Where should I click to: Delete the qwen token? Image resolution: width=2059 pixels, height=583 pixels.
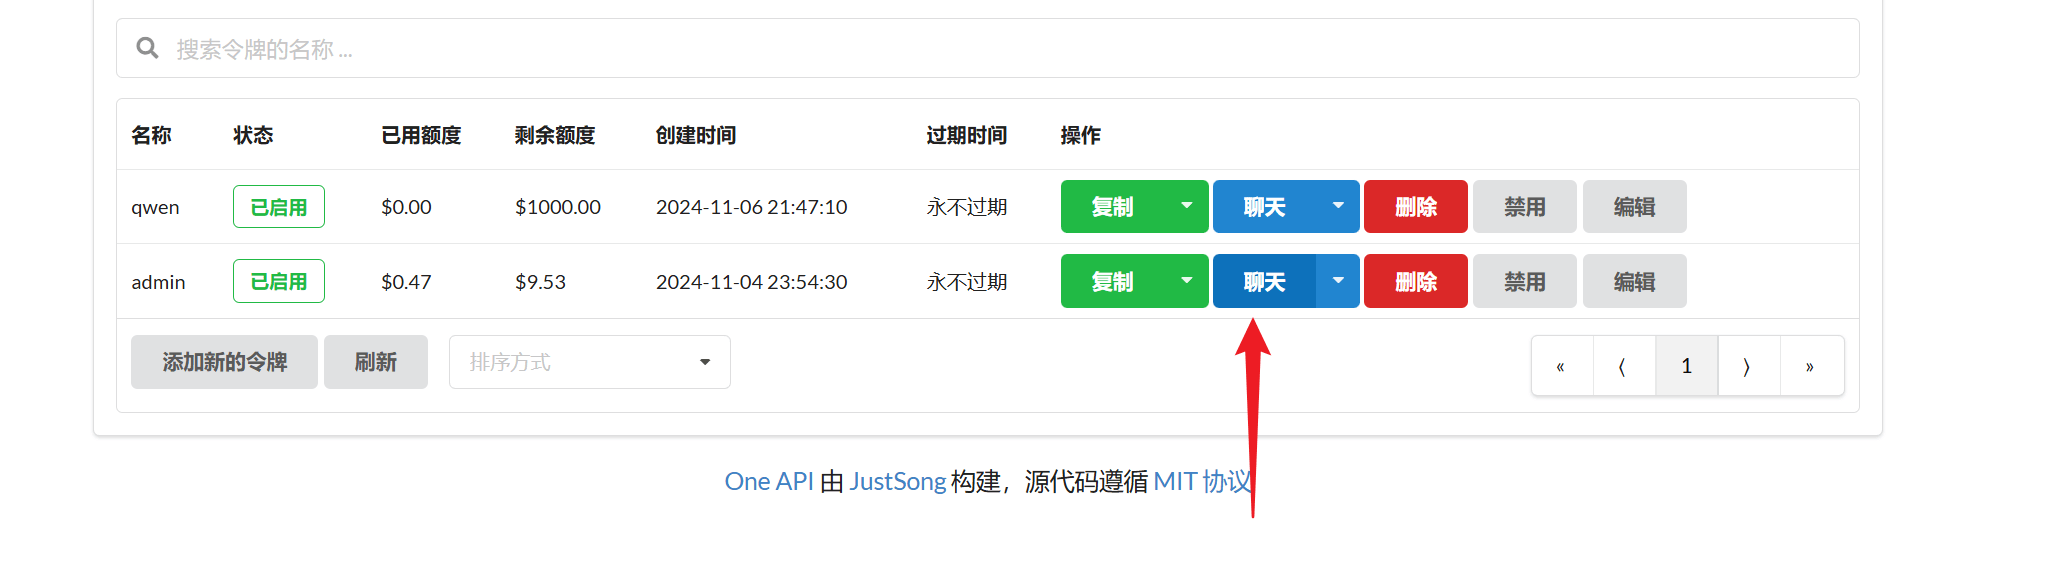pyautogui.click(x=1415, y=207)
